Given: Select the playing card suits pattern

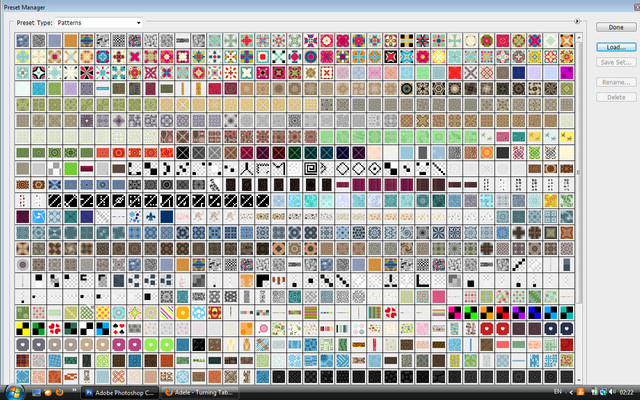Looking at the screenshot, I should pyautogui.click(x=118, y=329).
